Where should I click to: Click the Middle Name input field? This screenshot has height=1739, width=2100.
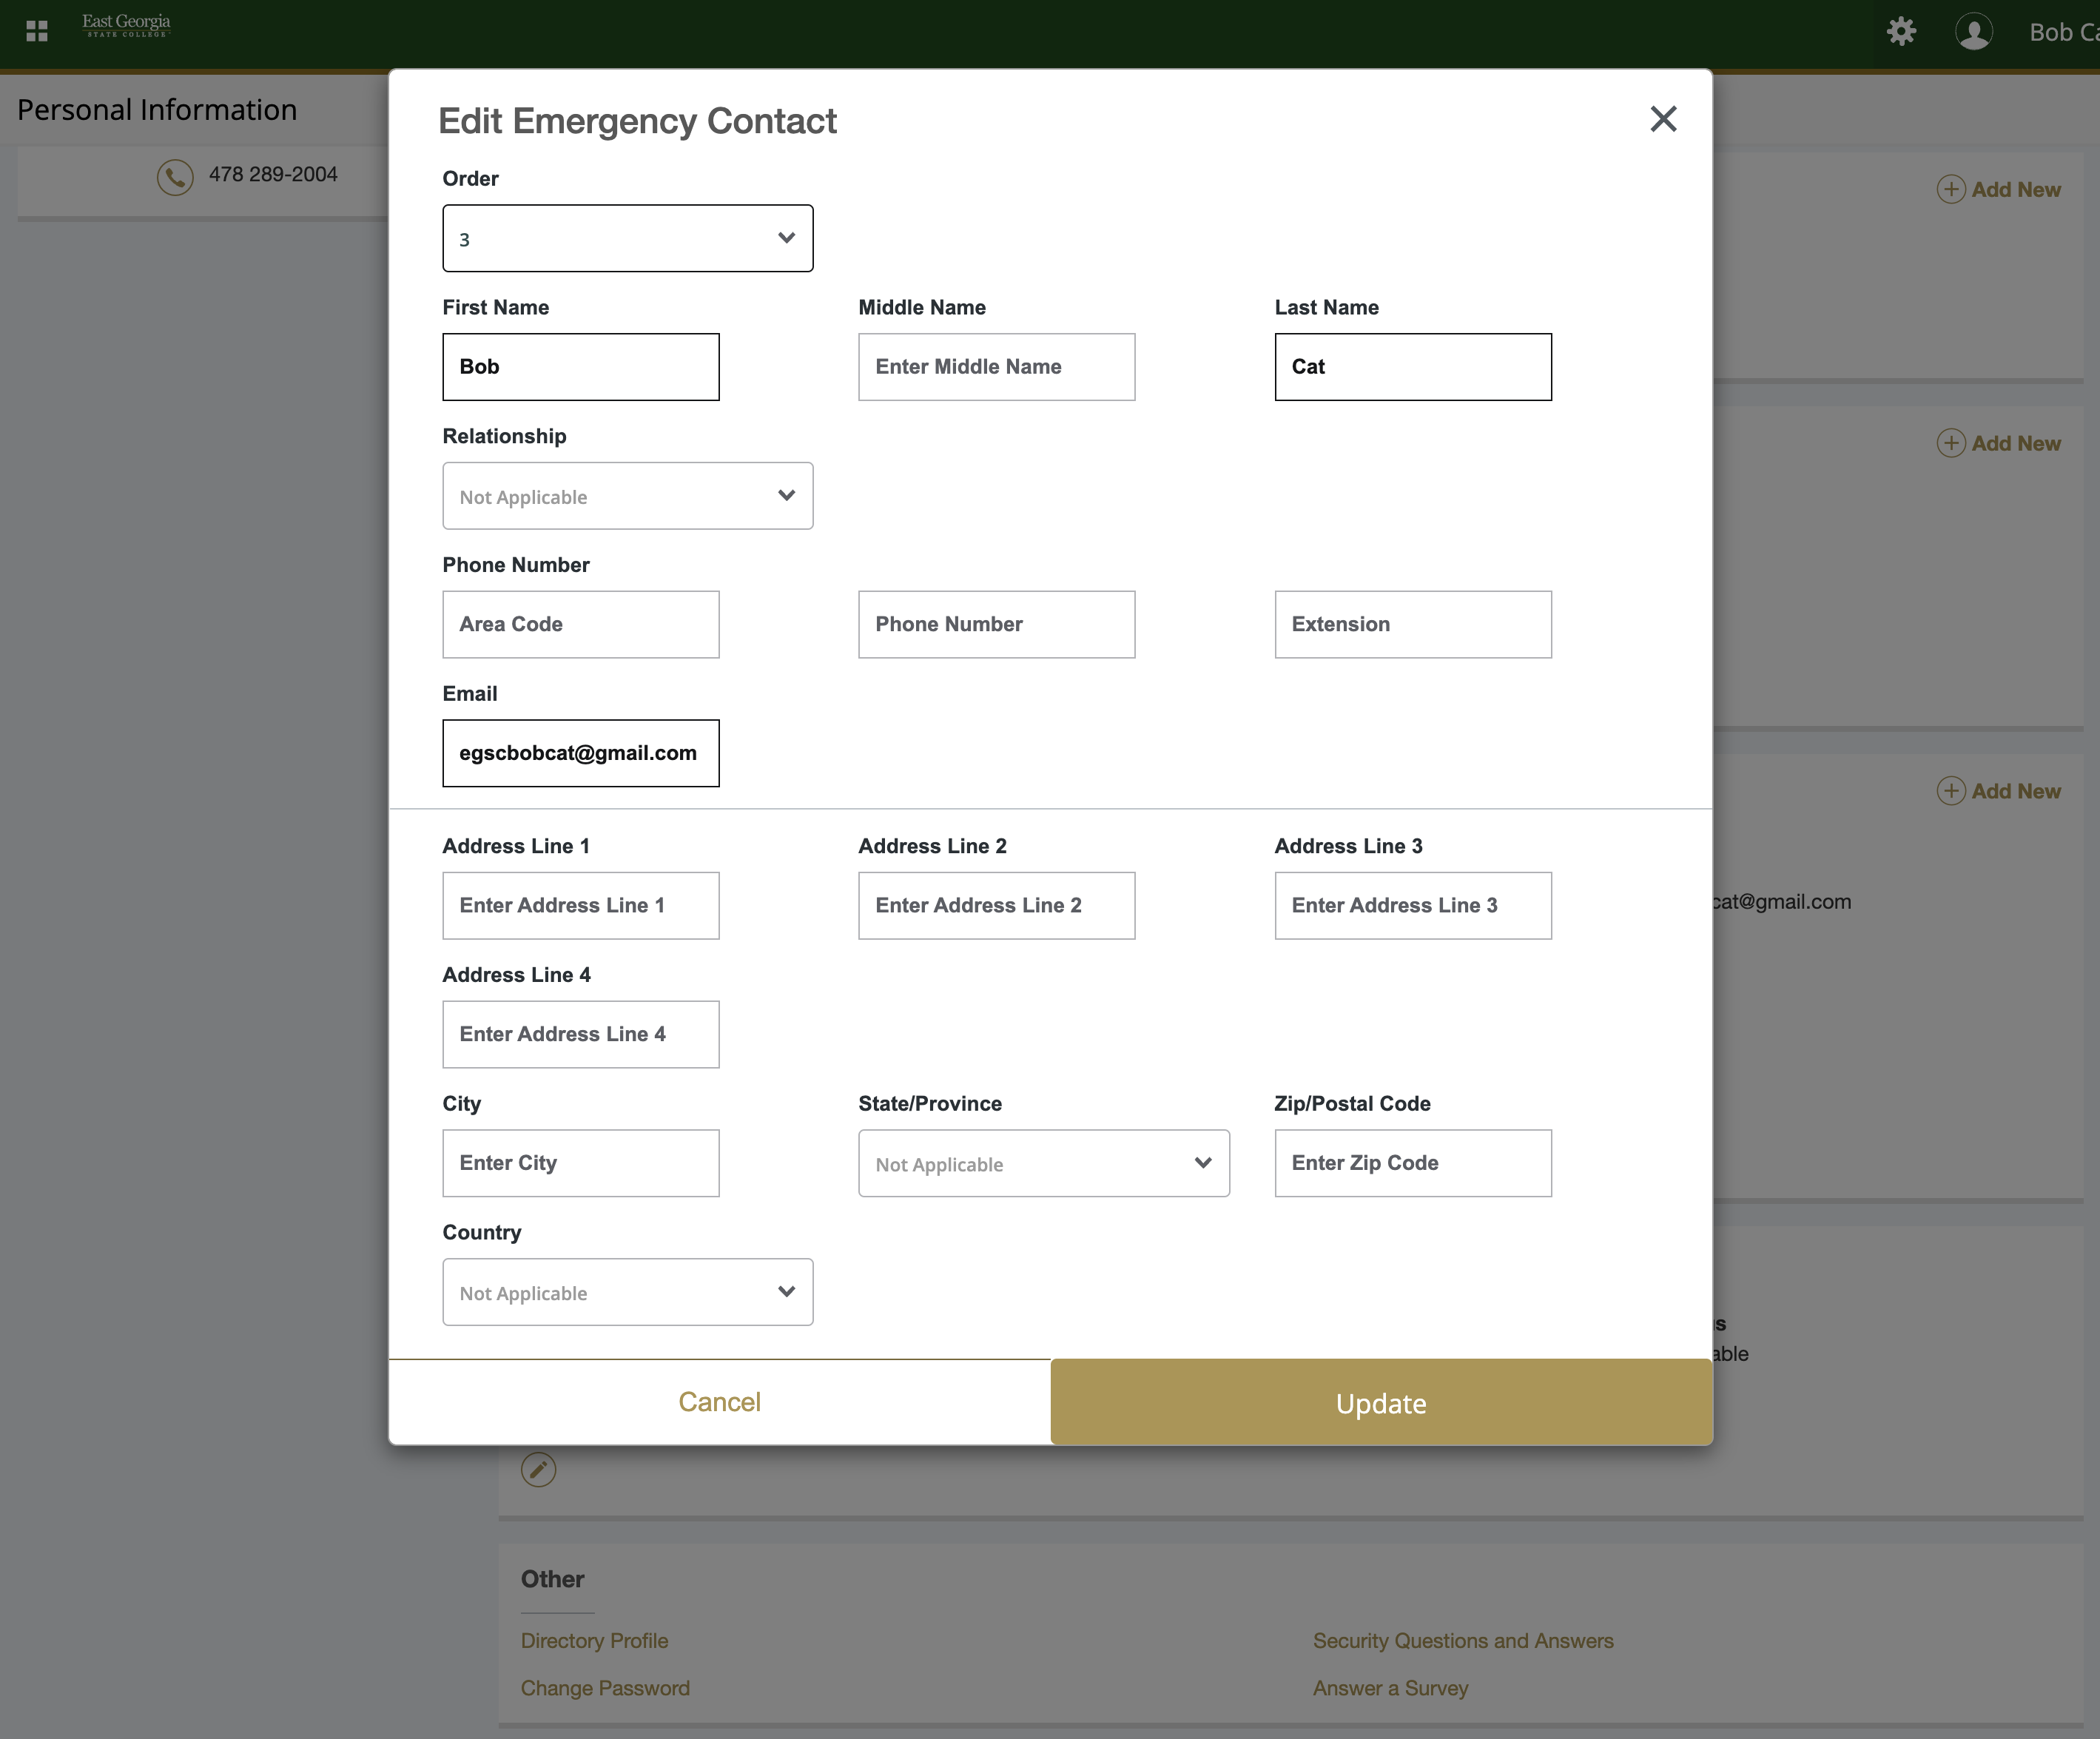pyautogui.click(x=996, y=367)
